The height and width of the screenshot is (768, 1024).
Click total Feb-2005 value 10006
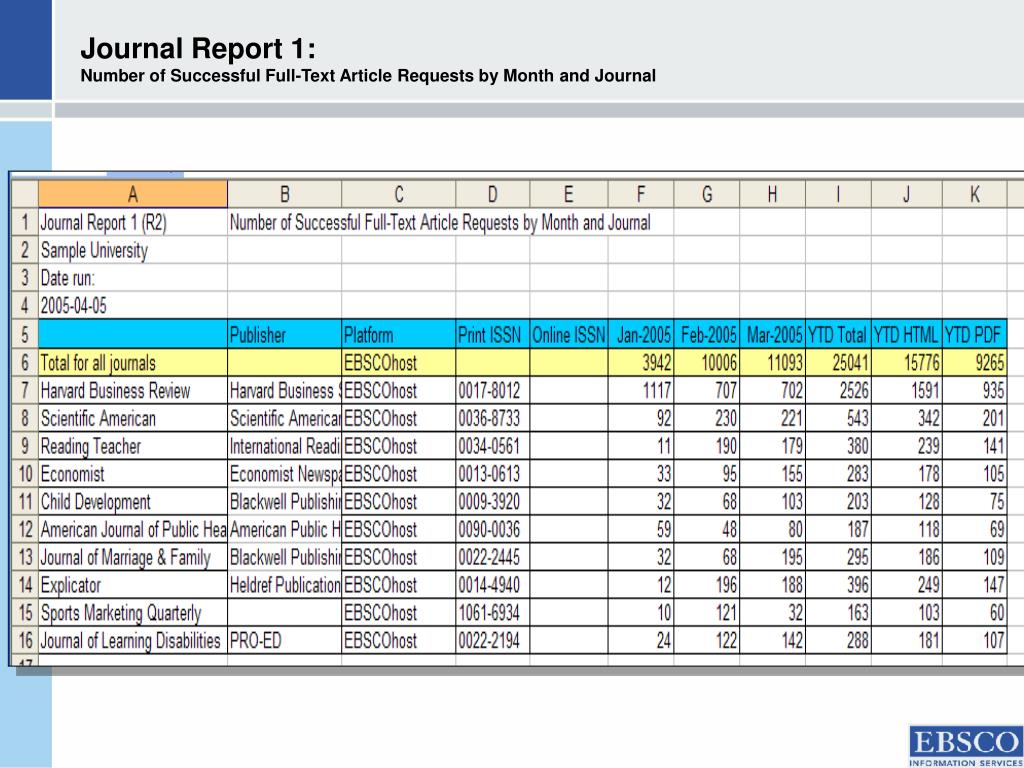(x=707, y=362)
